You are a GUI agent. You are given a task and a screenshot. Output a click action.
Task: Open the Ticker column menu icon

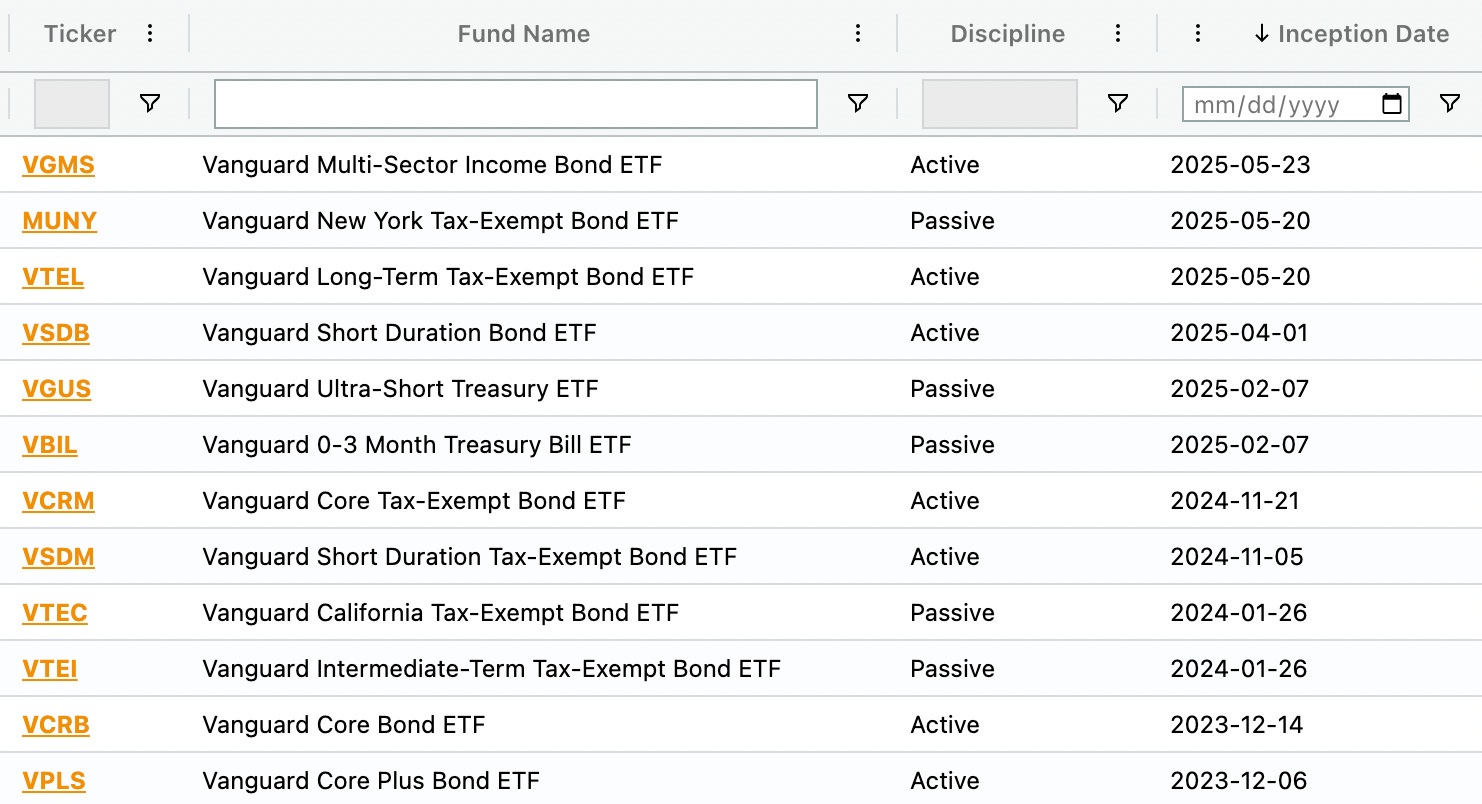click(x=150, y=34)
